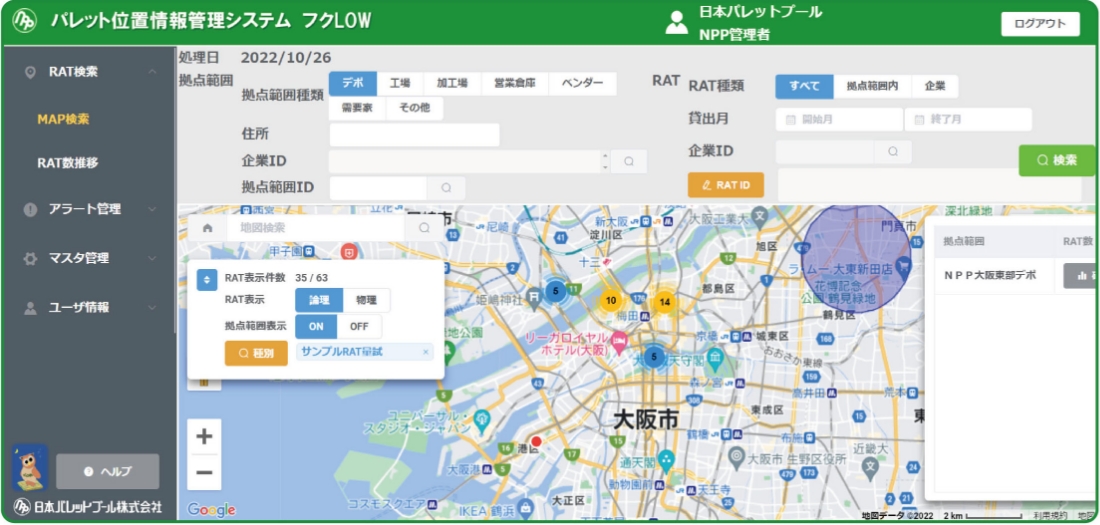The height and width of the screenshot is (525, 1100).
Task: Click the 拠点範囲ID input field
Action: (378, 188)
